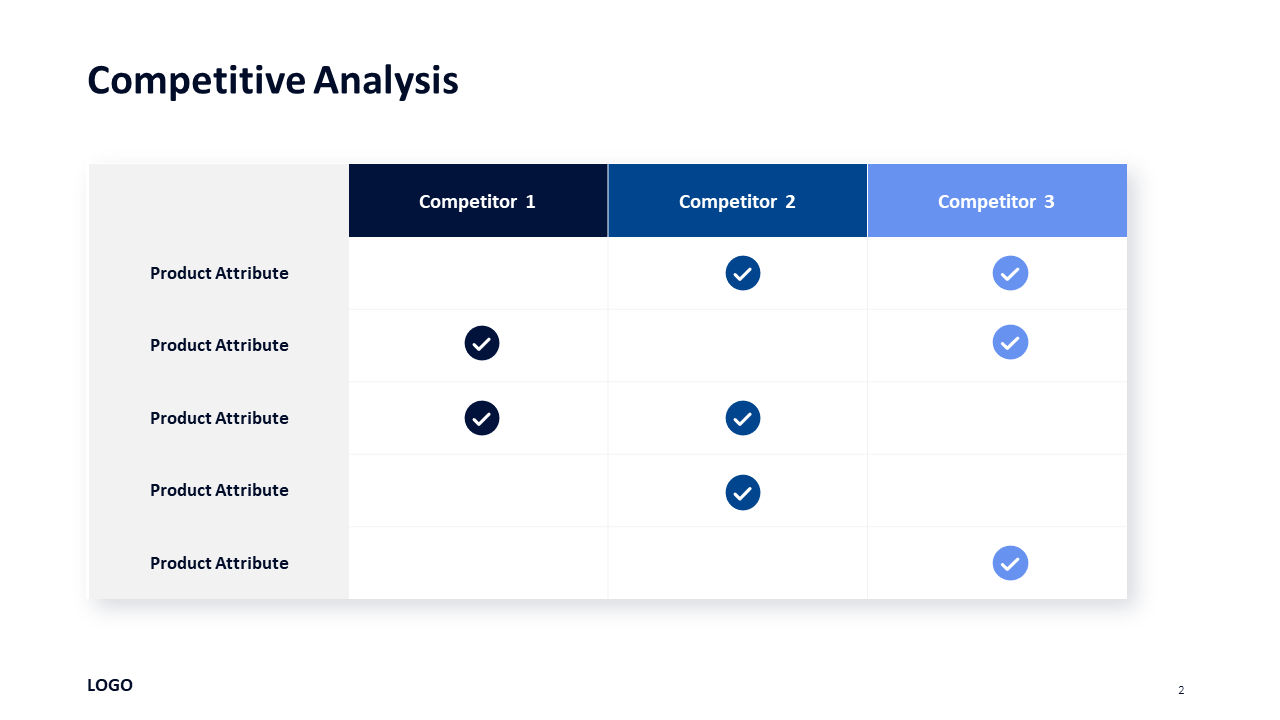Select the Competitor 2 checkmark in the third row
1280x720 pixels.
(743, 418)
